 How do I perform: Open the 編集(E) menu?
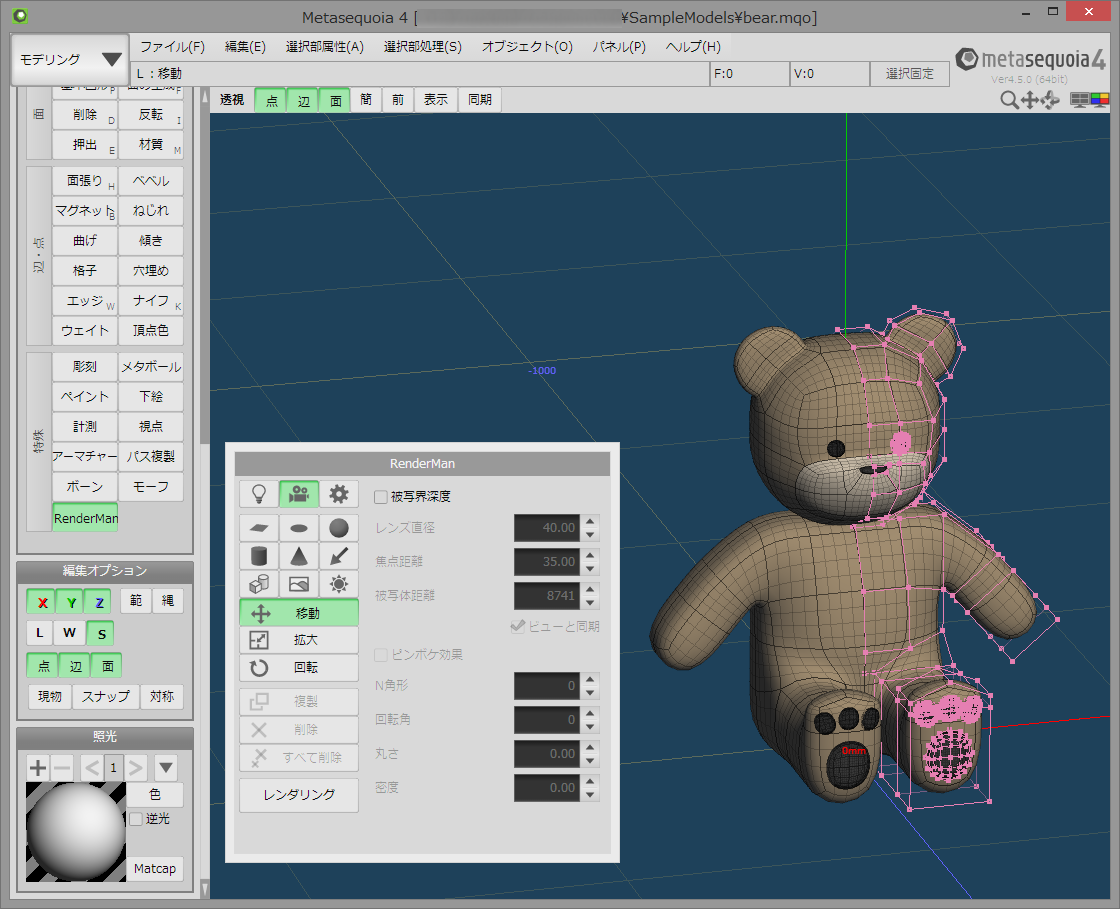click(245, 46)
